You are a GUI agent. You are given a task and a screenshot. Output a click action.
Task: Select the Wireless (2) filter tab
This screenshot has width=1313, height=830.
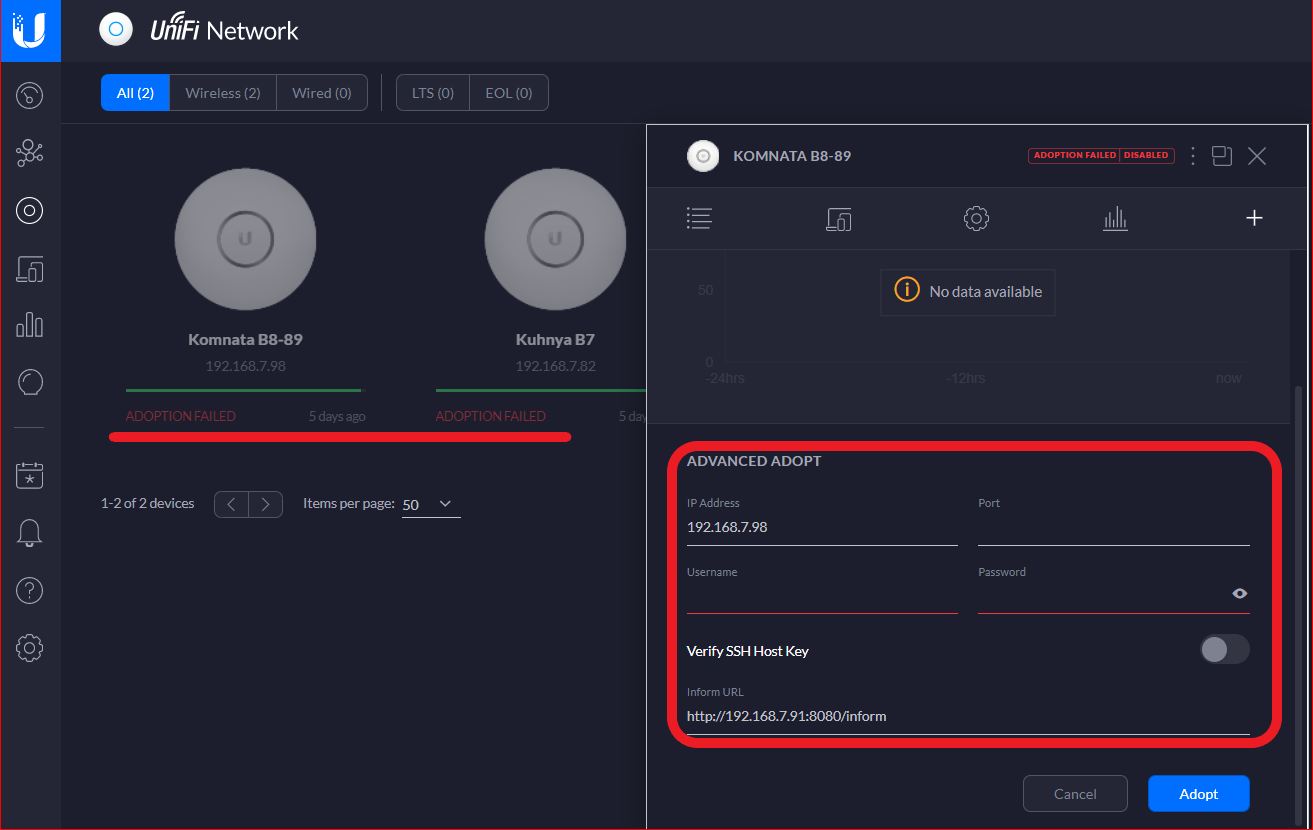(223, 93)
